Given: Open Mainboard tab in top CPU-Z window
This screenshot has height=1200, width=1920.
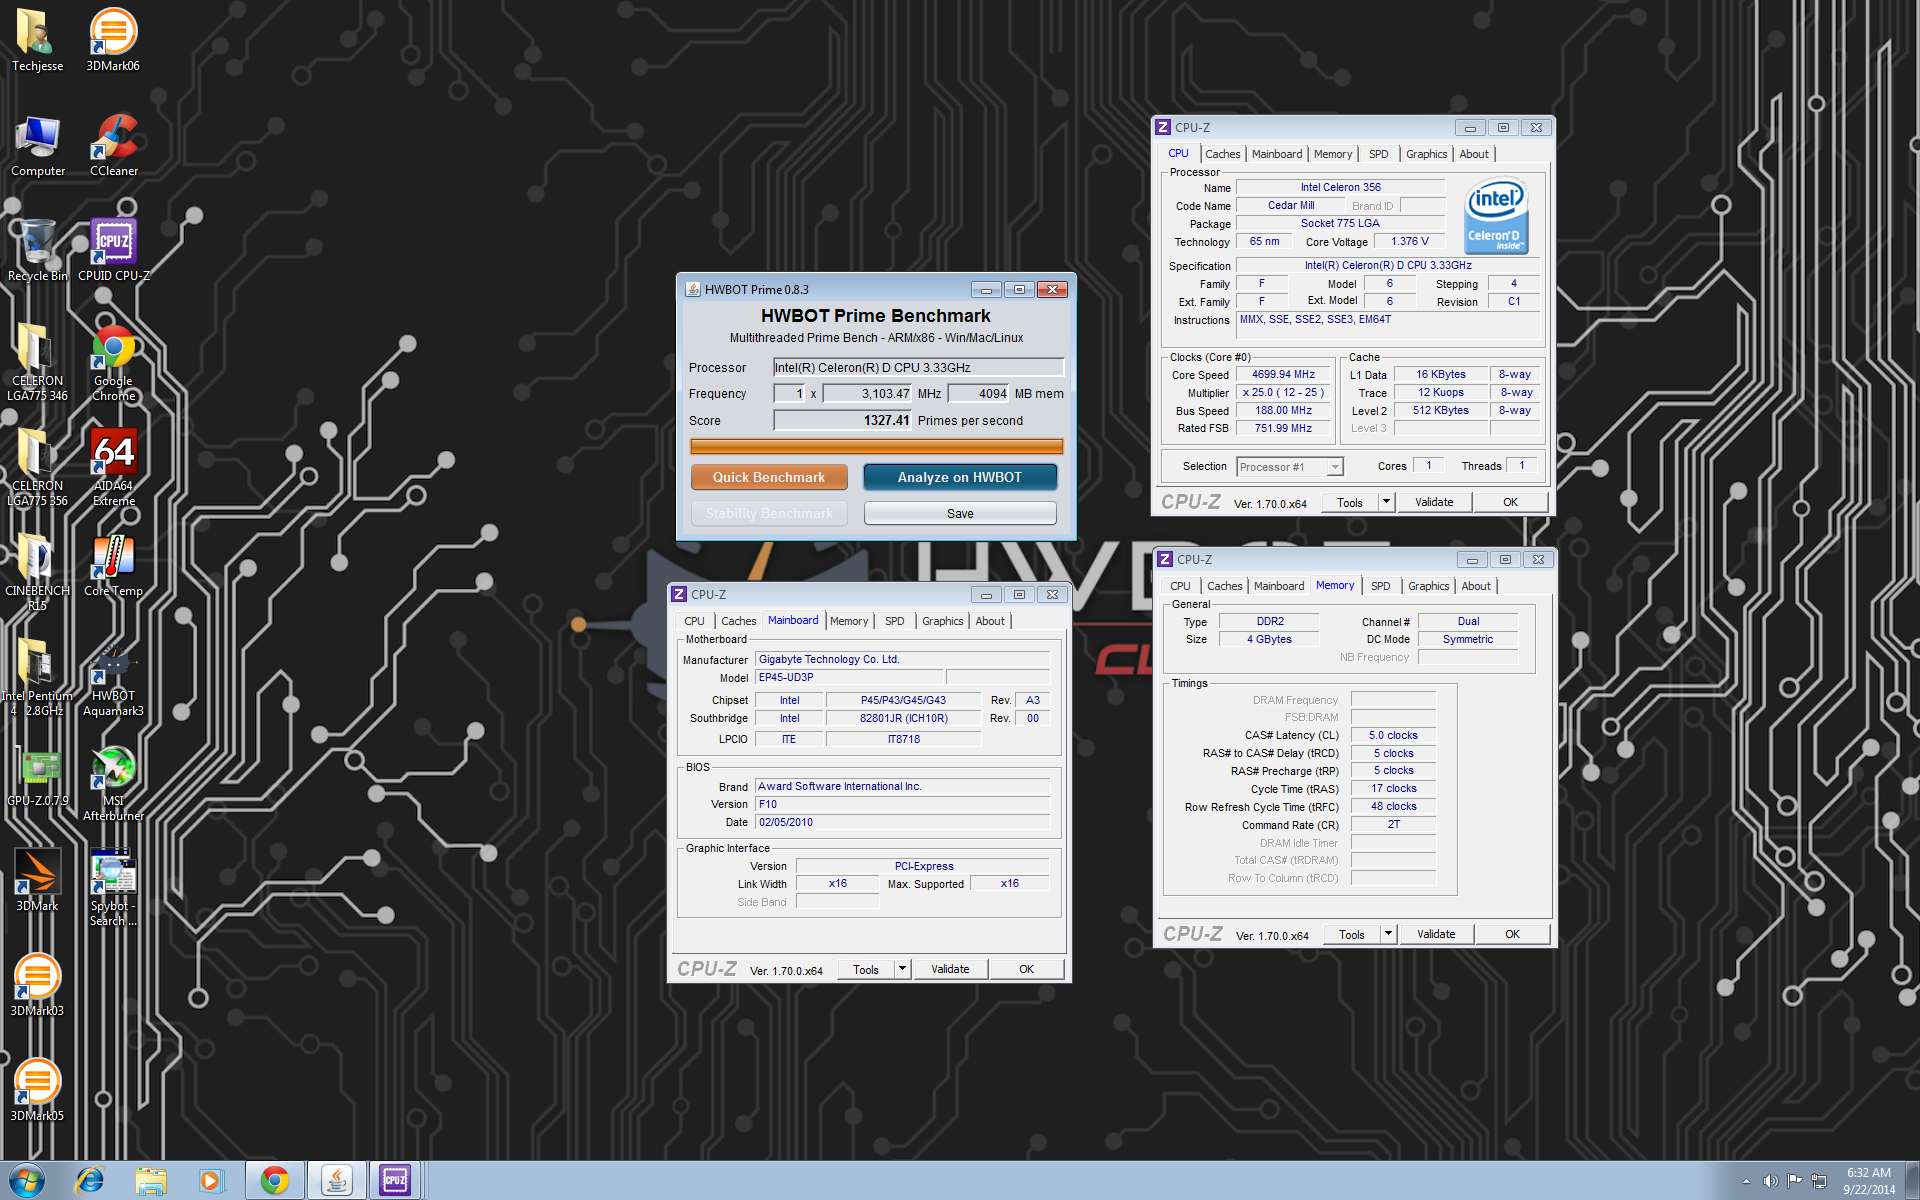Looking at the screenshot, I should pyautogui.click(x=1277, y=154).
